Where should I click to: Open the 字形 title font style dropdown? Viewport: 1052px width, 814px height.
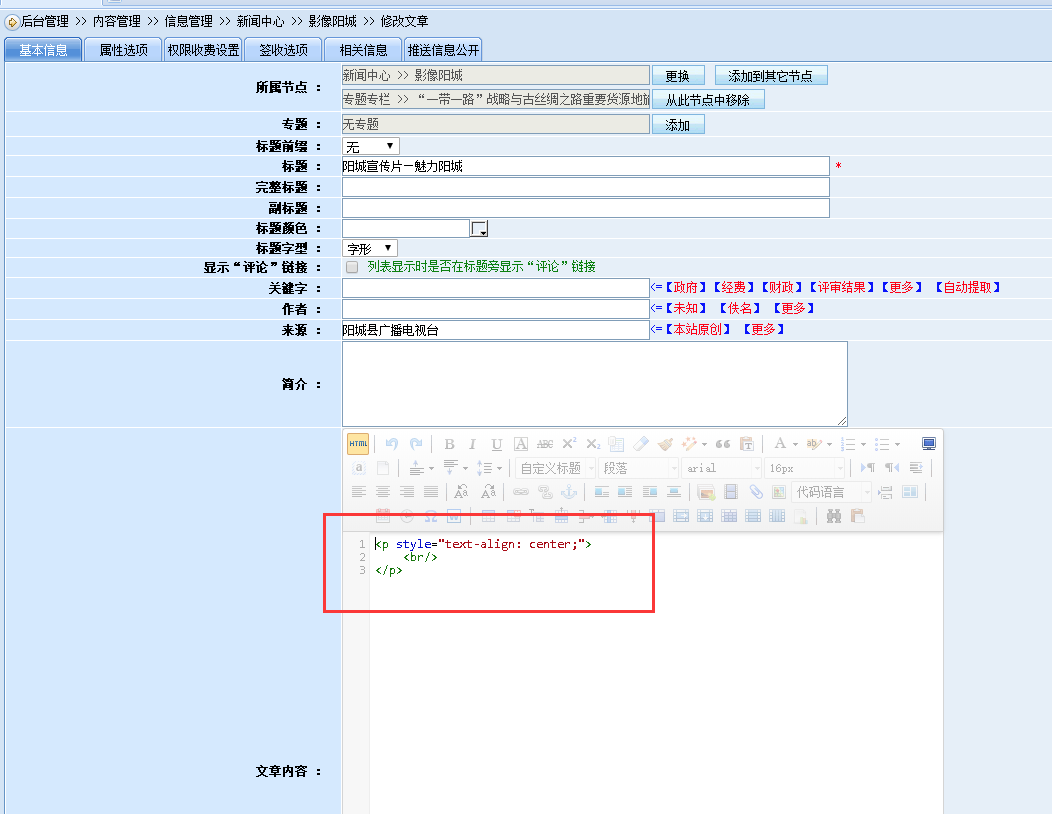point(370,248)
